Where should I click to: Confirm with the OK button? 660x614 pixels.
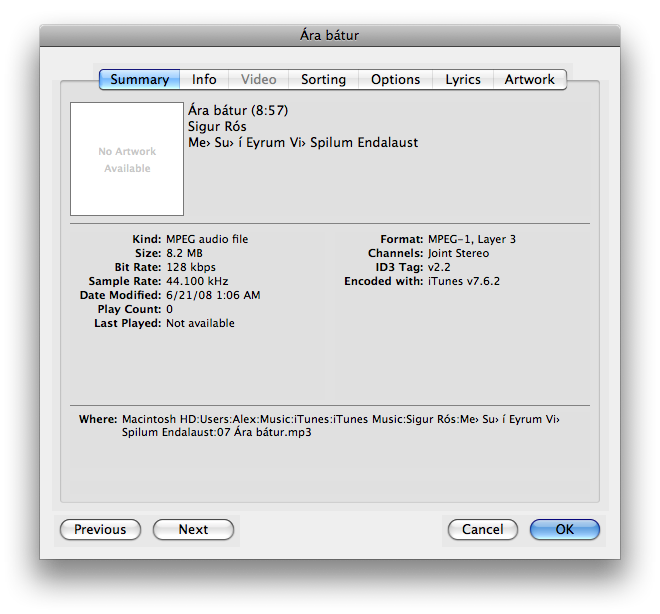click(x=564, y=529)
